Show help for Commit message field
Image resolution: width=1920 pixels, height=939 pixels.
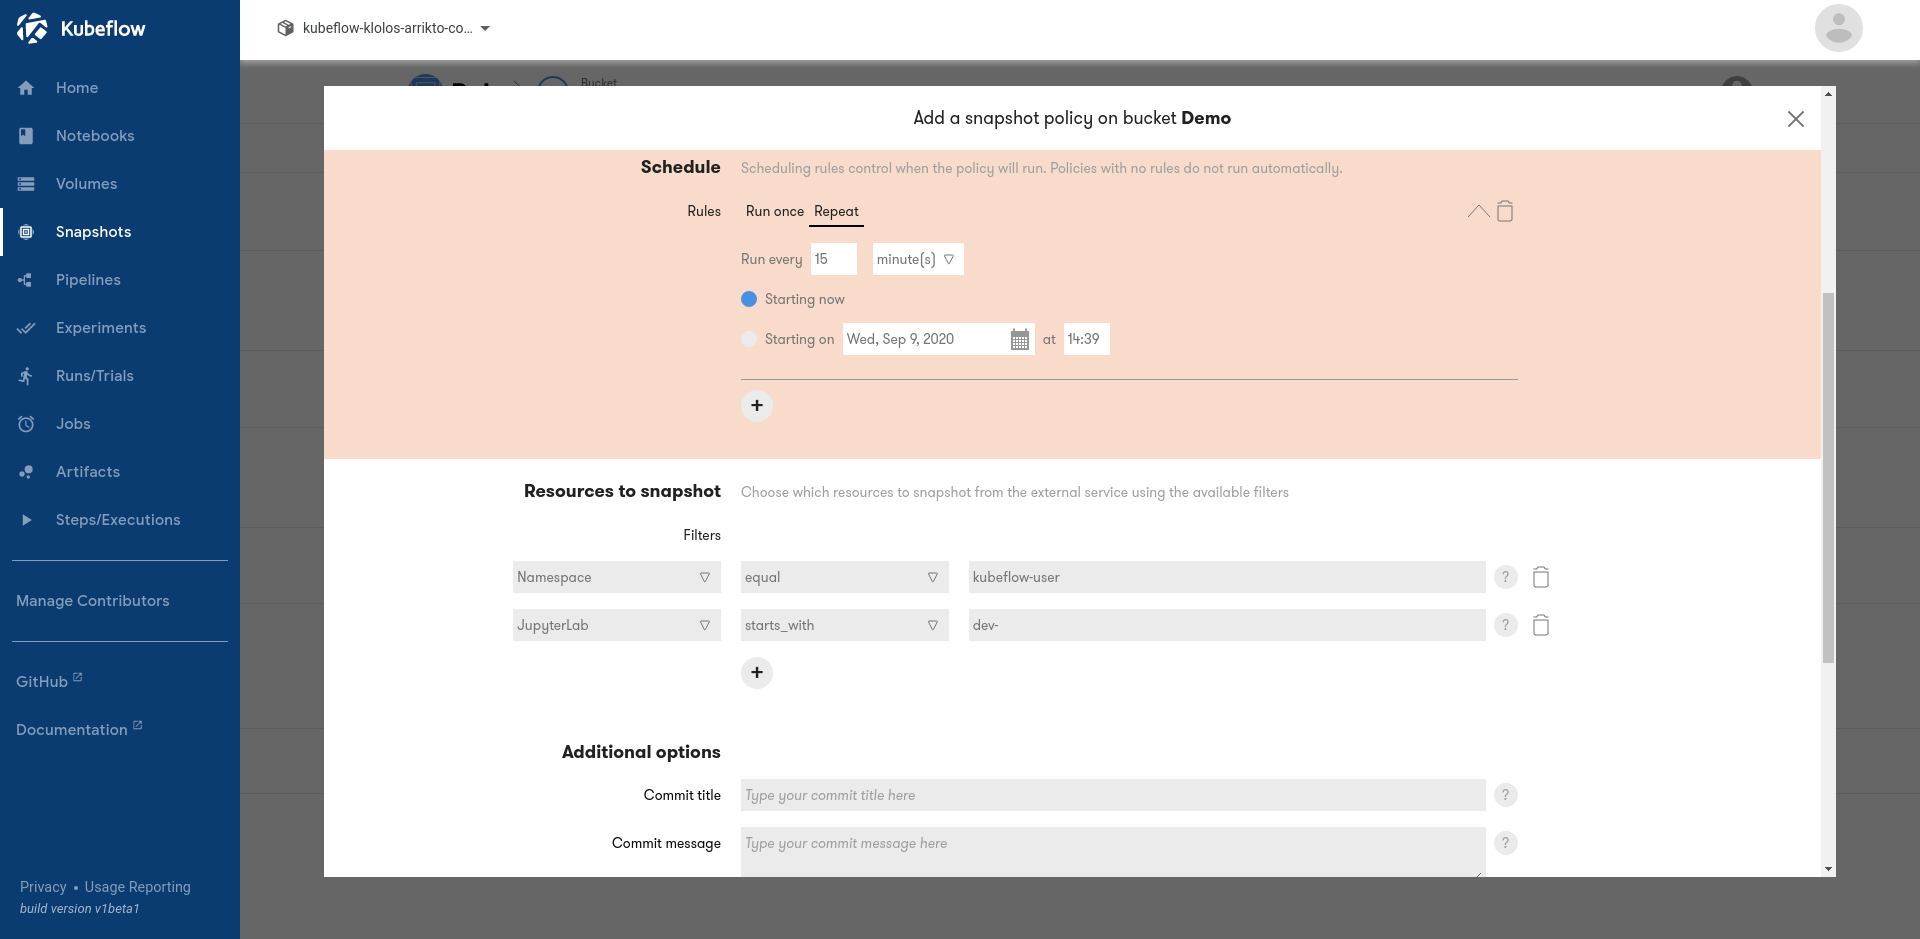[1505, 843]
